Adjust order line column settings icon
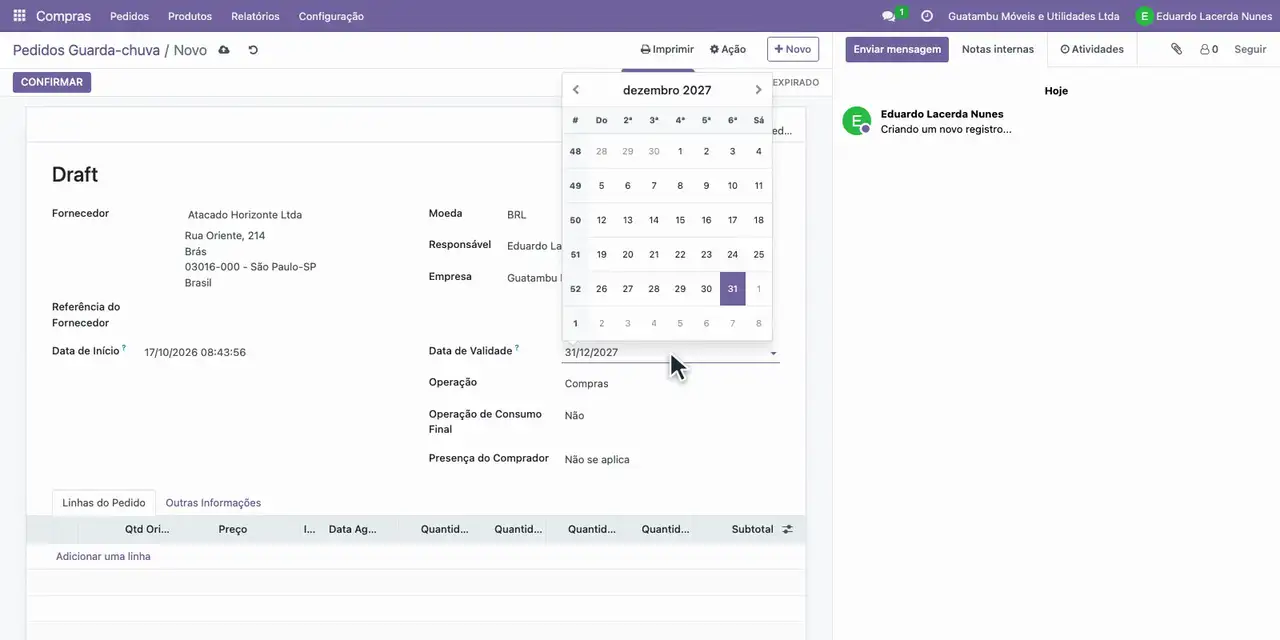 pyautogui.click(x=788, y=529)
